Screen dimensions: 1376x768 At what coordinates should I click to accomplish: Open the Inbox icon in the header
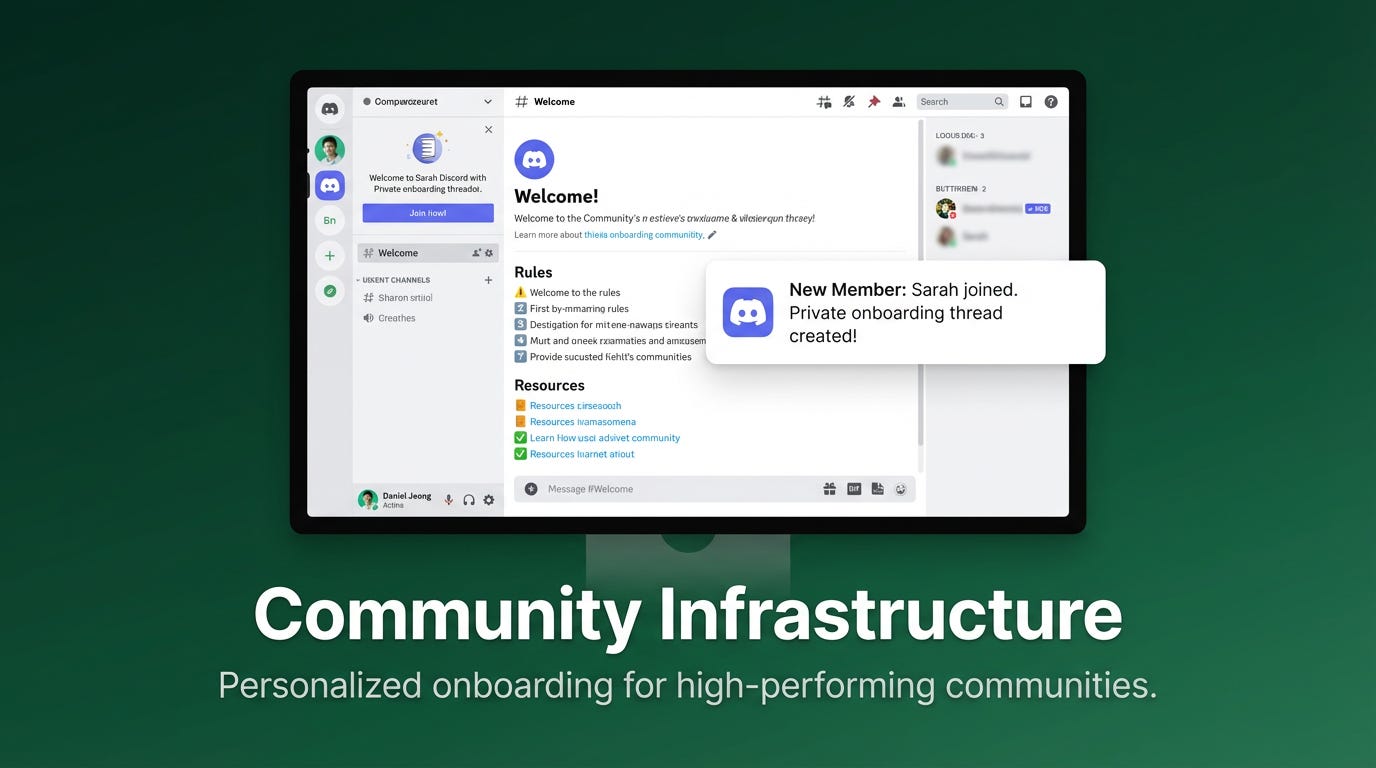click(1026, 102)
